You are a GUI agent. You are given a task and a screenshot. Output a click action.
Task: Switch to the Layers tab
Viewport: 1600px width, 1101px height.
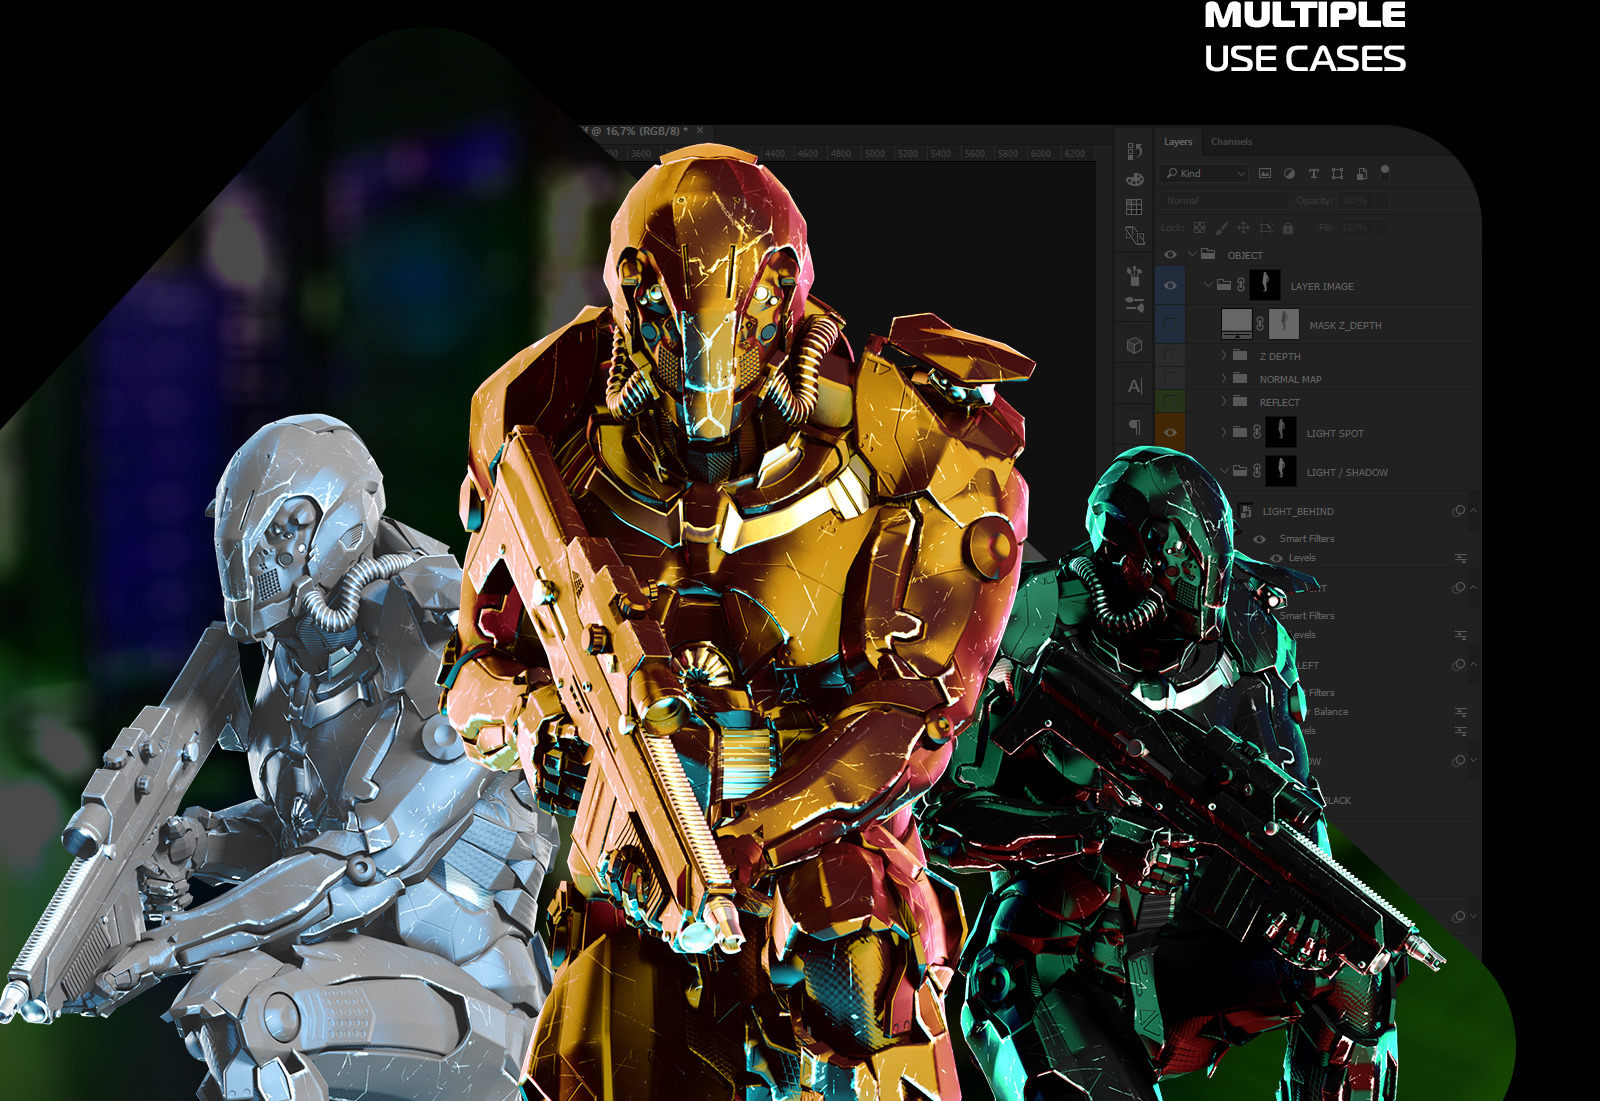click(1178, 142)
